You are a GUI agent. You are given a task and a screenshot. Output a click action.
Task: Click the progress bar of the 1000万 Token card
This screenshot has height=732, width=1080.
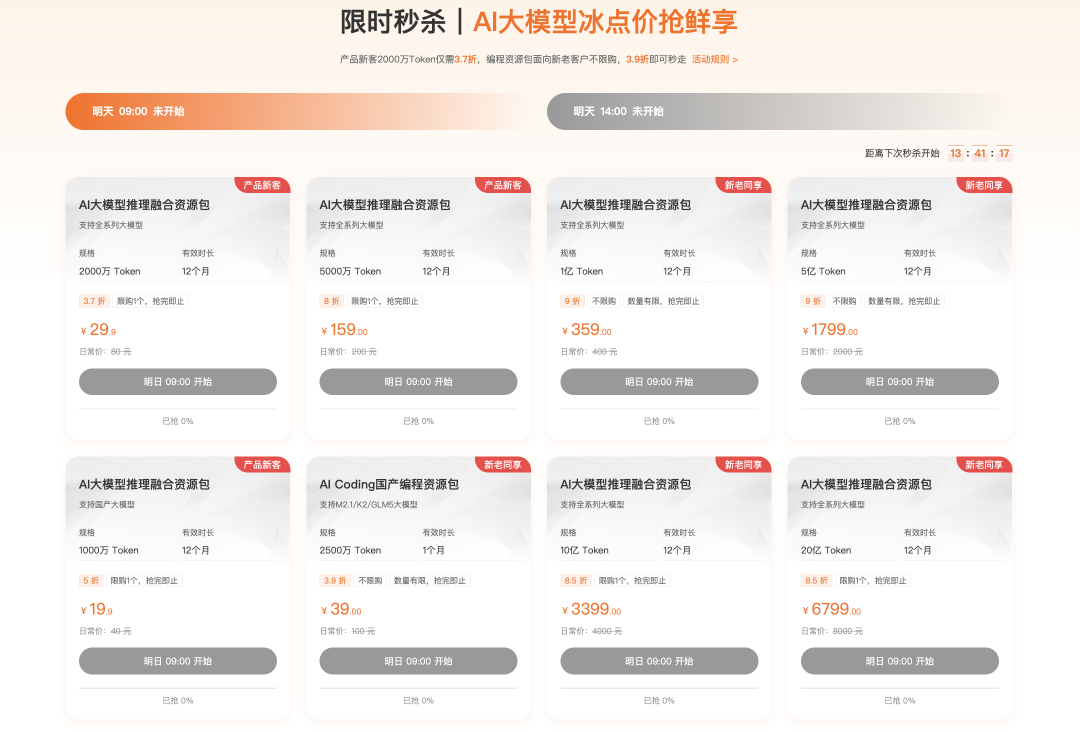pyautogui.click(x=178, y=688)
